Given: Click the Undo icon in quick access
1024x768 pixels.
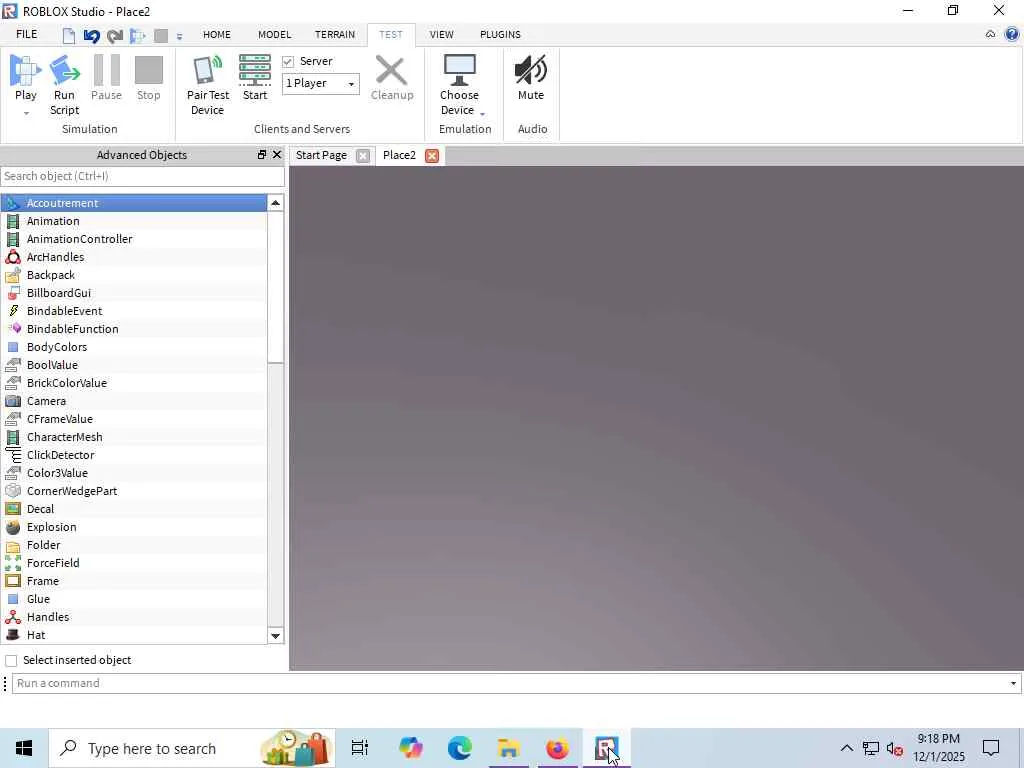Looking at the screenshot, I should (x=91, y=35).
